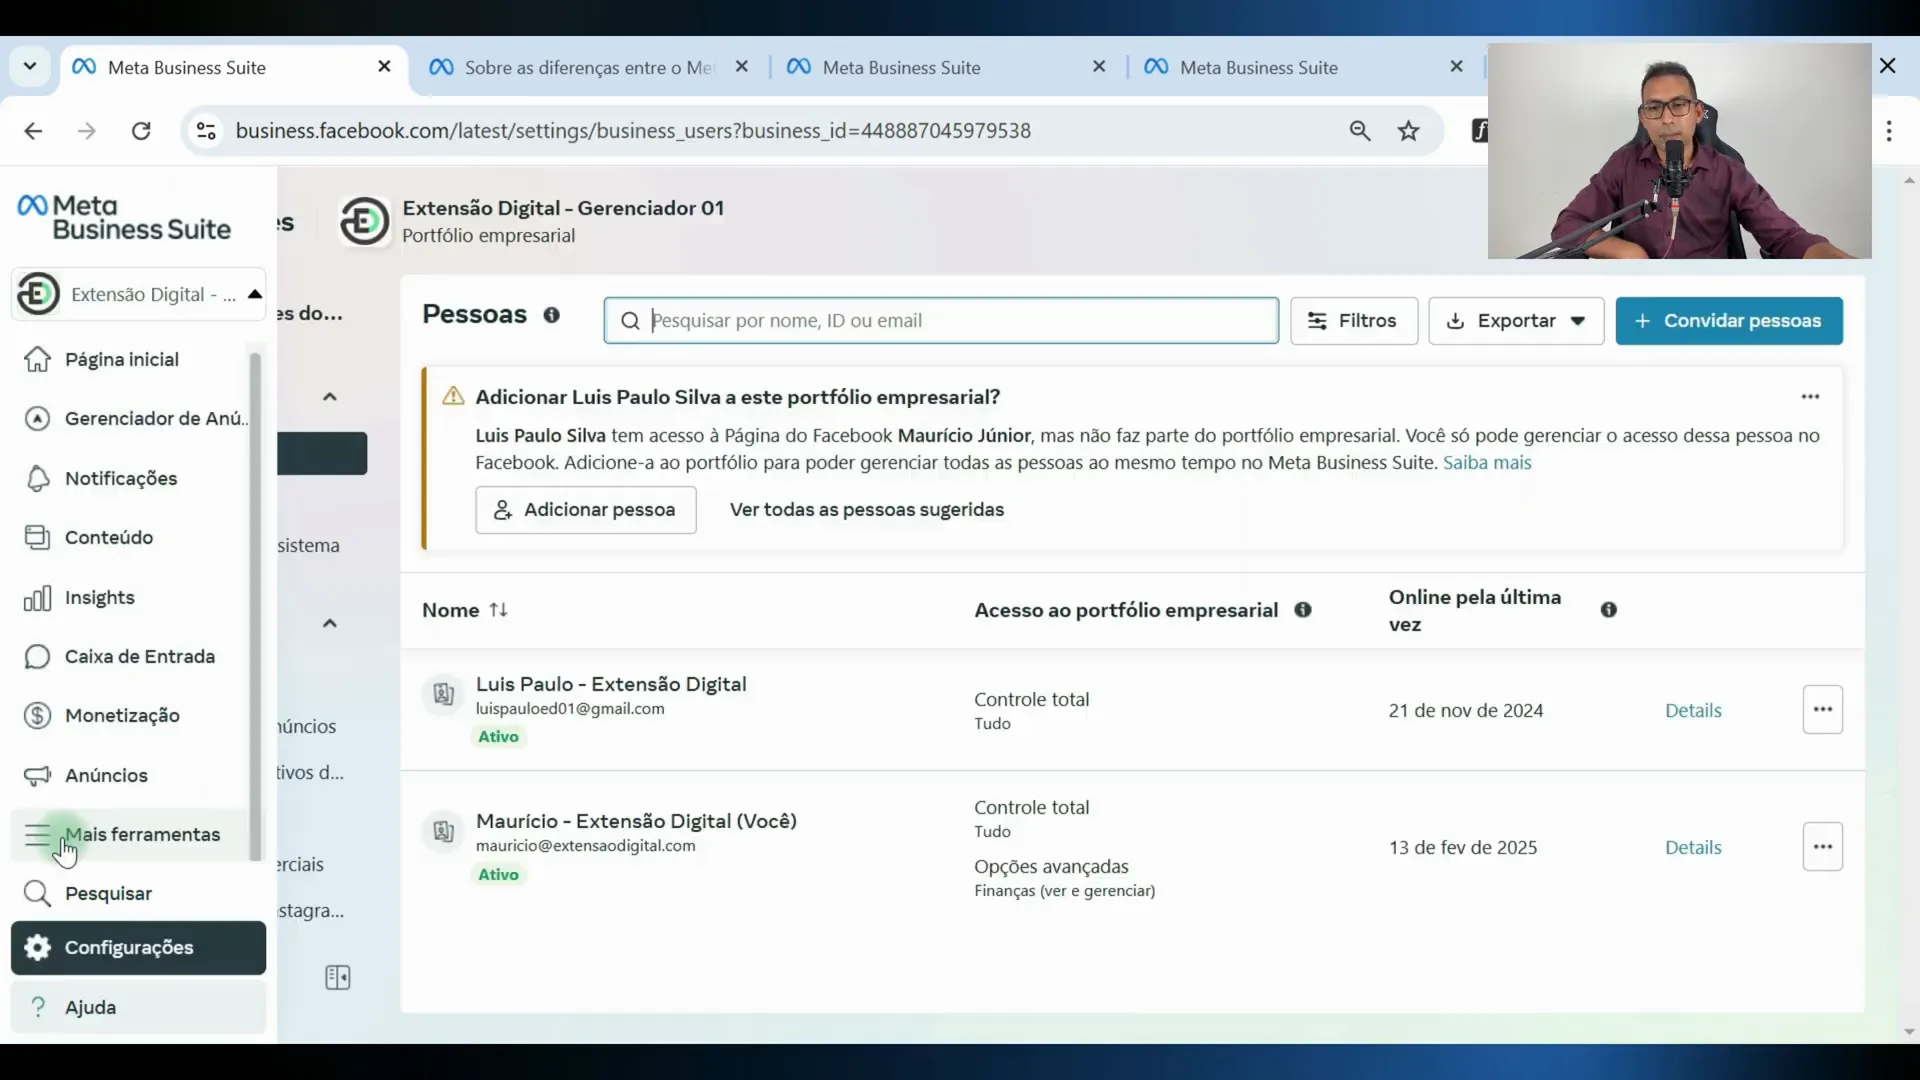
Task: Click Online pela última vez info icon
Action: (x=1609, y=610)
